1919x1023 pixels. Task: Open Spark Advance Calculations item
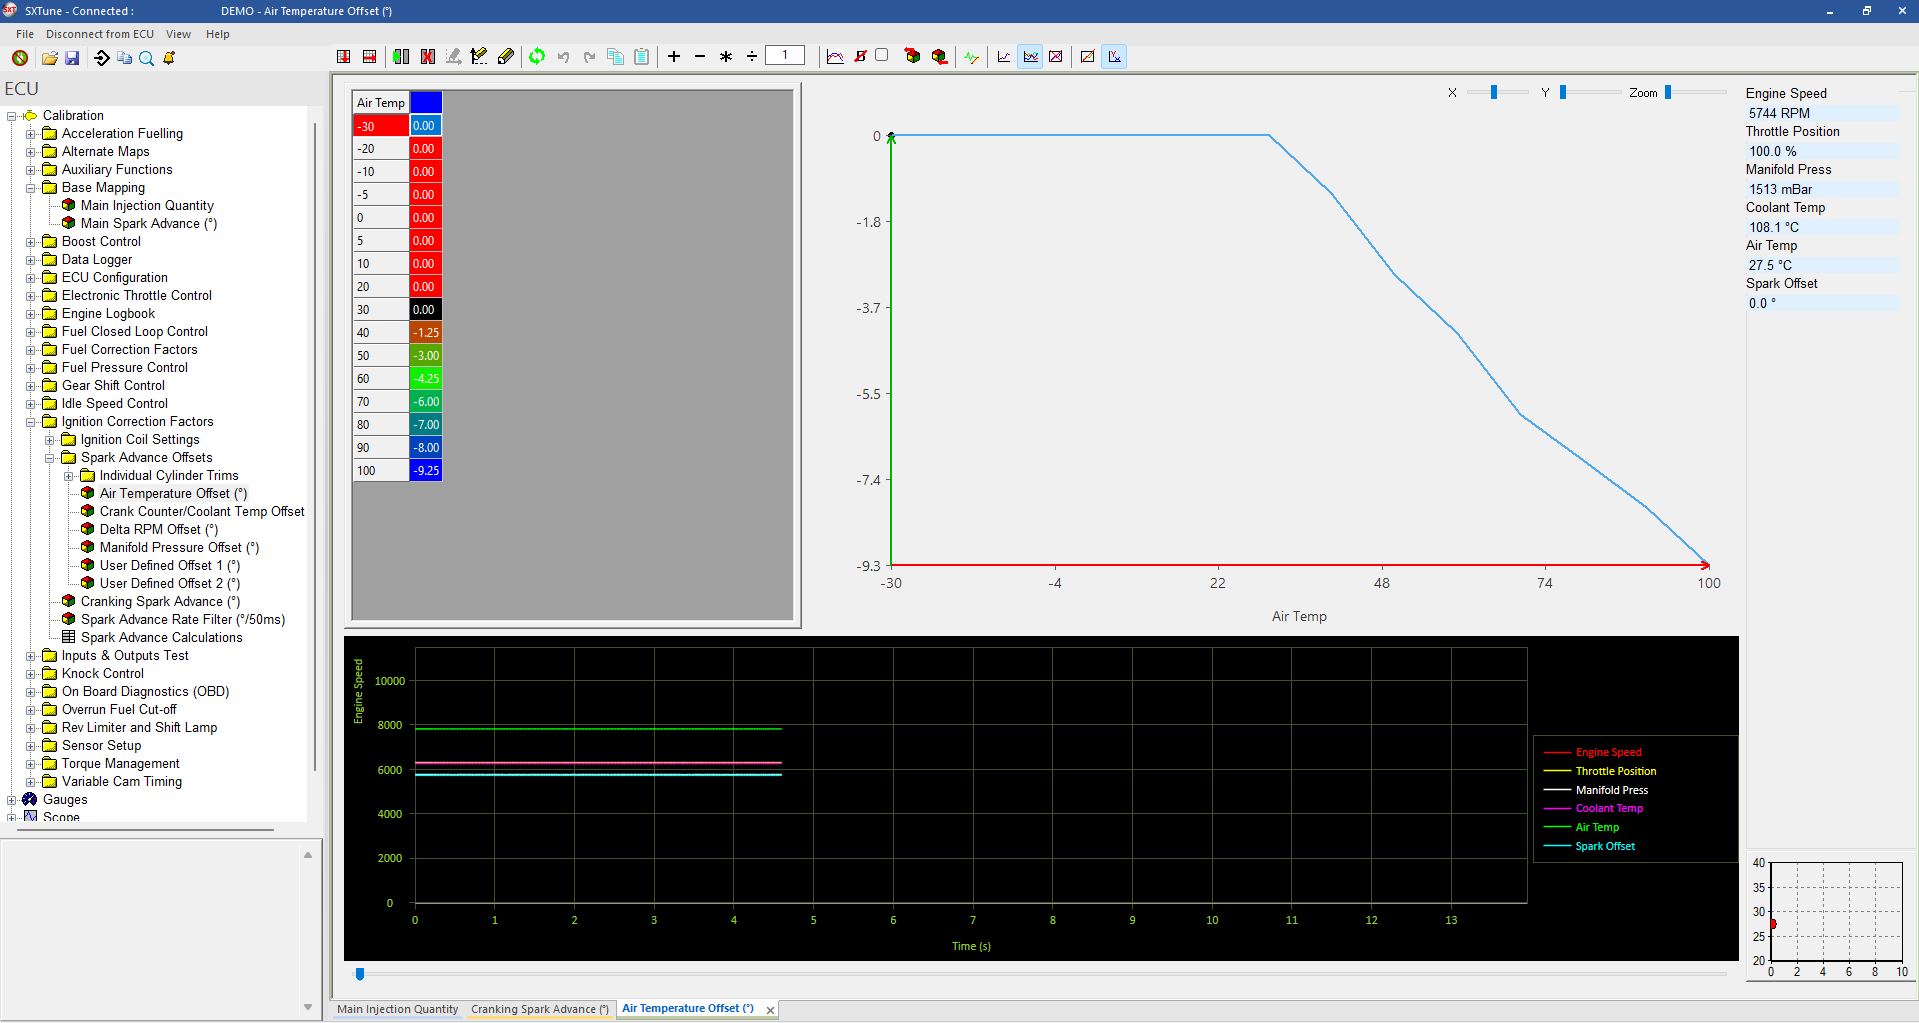pos(161,638)
